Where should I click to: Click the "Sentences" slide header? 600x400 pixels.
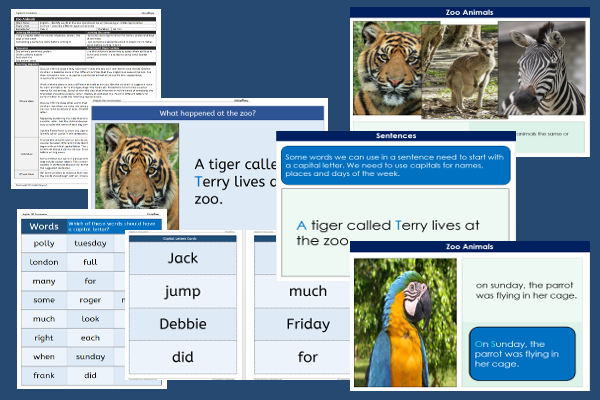tap(396, 136)
